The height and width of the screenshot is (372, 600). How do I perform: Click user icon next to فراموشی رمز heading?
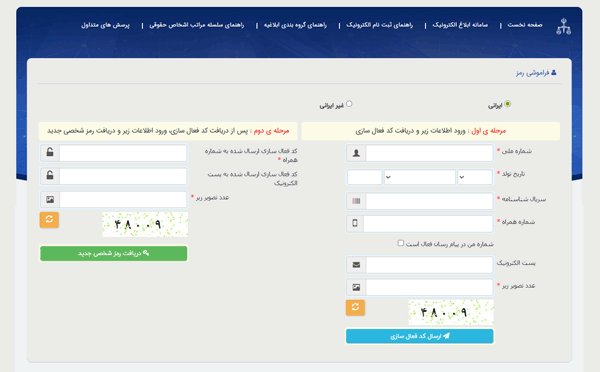pyautogui.click(x=553, y=72)
